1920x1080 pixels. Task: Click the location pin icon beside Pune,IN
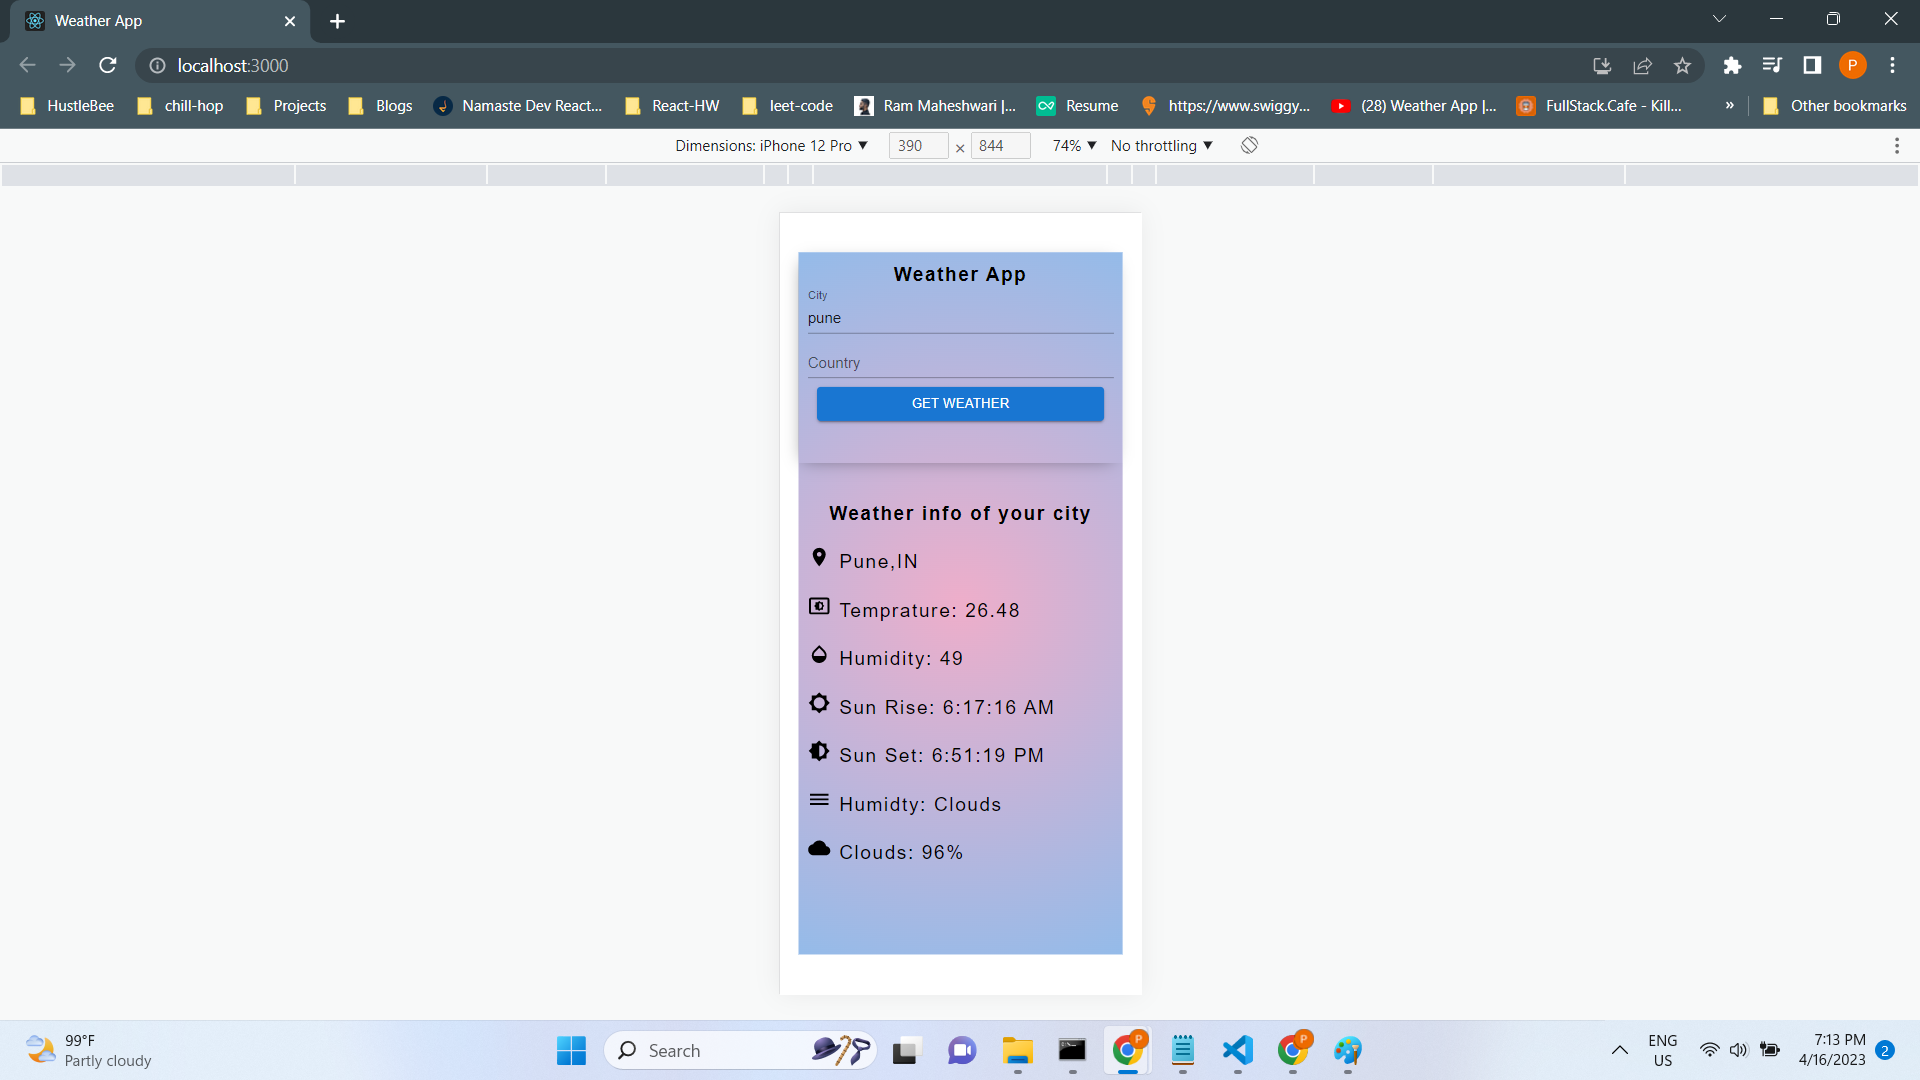[x=820, y=557]
